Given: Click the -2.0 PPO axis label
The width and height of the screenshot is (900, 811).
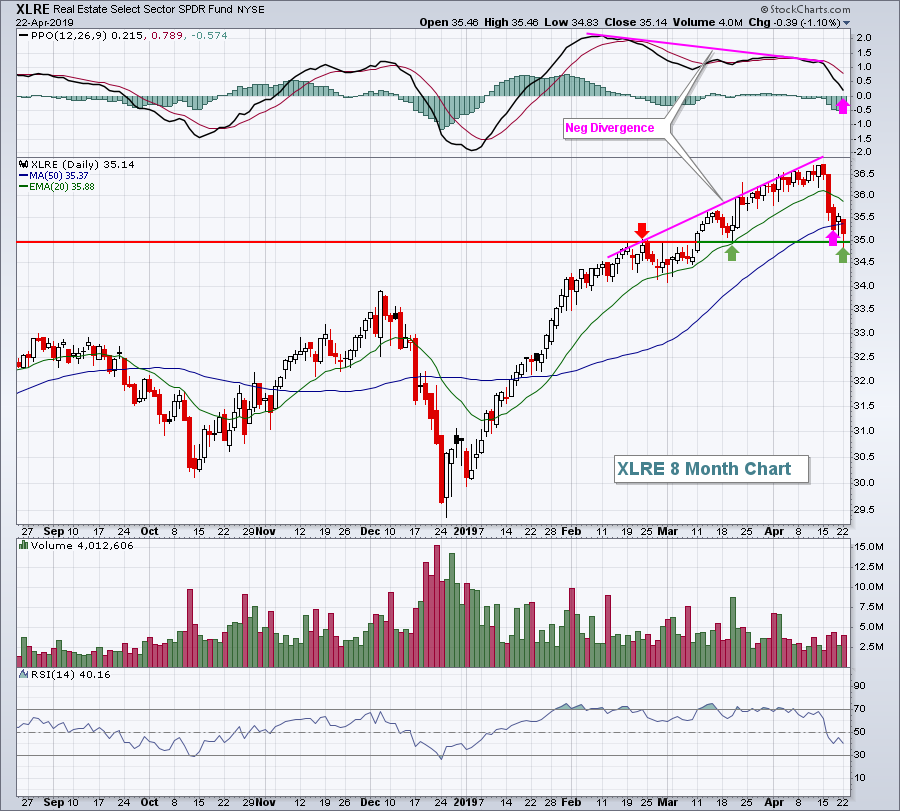Looking at the screenshot, I should 862,152.
